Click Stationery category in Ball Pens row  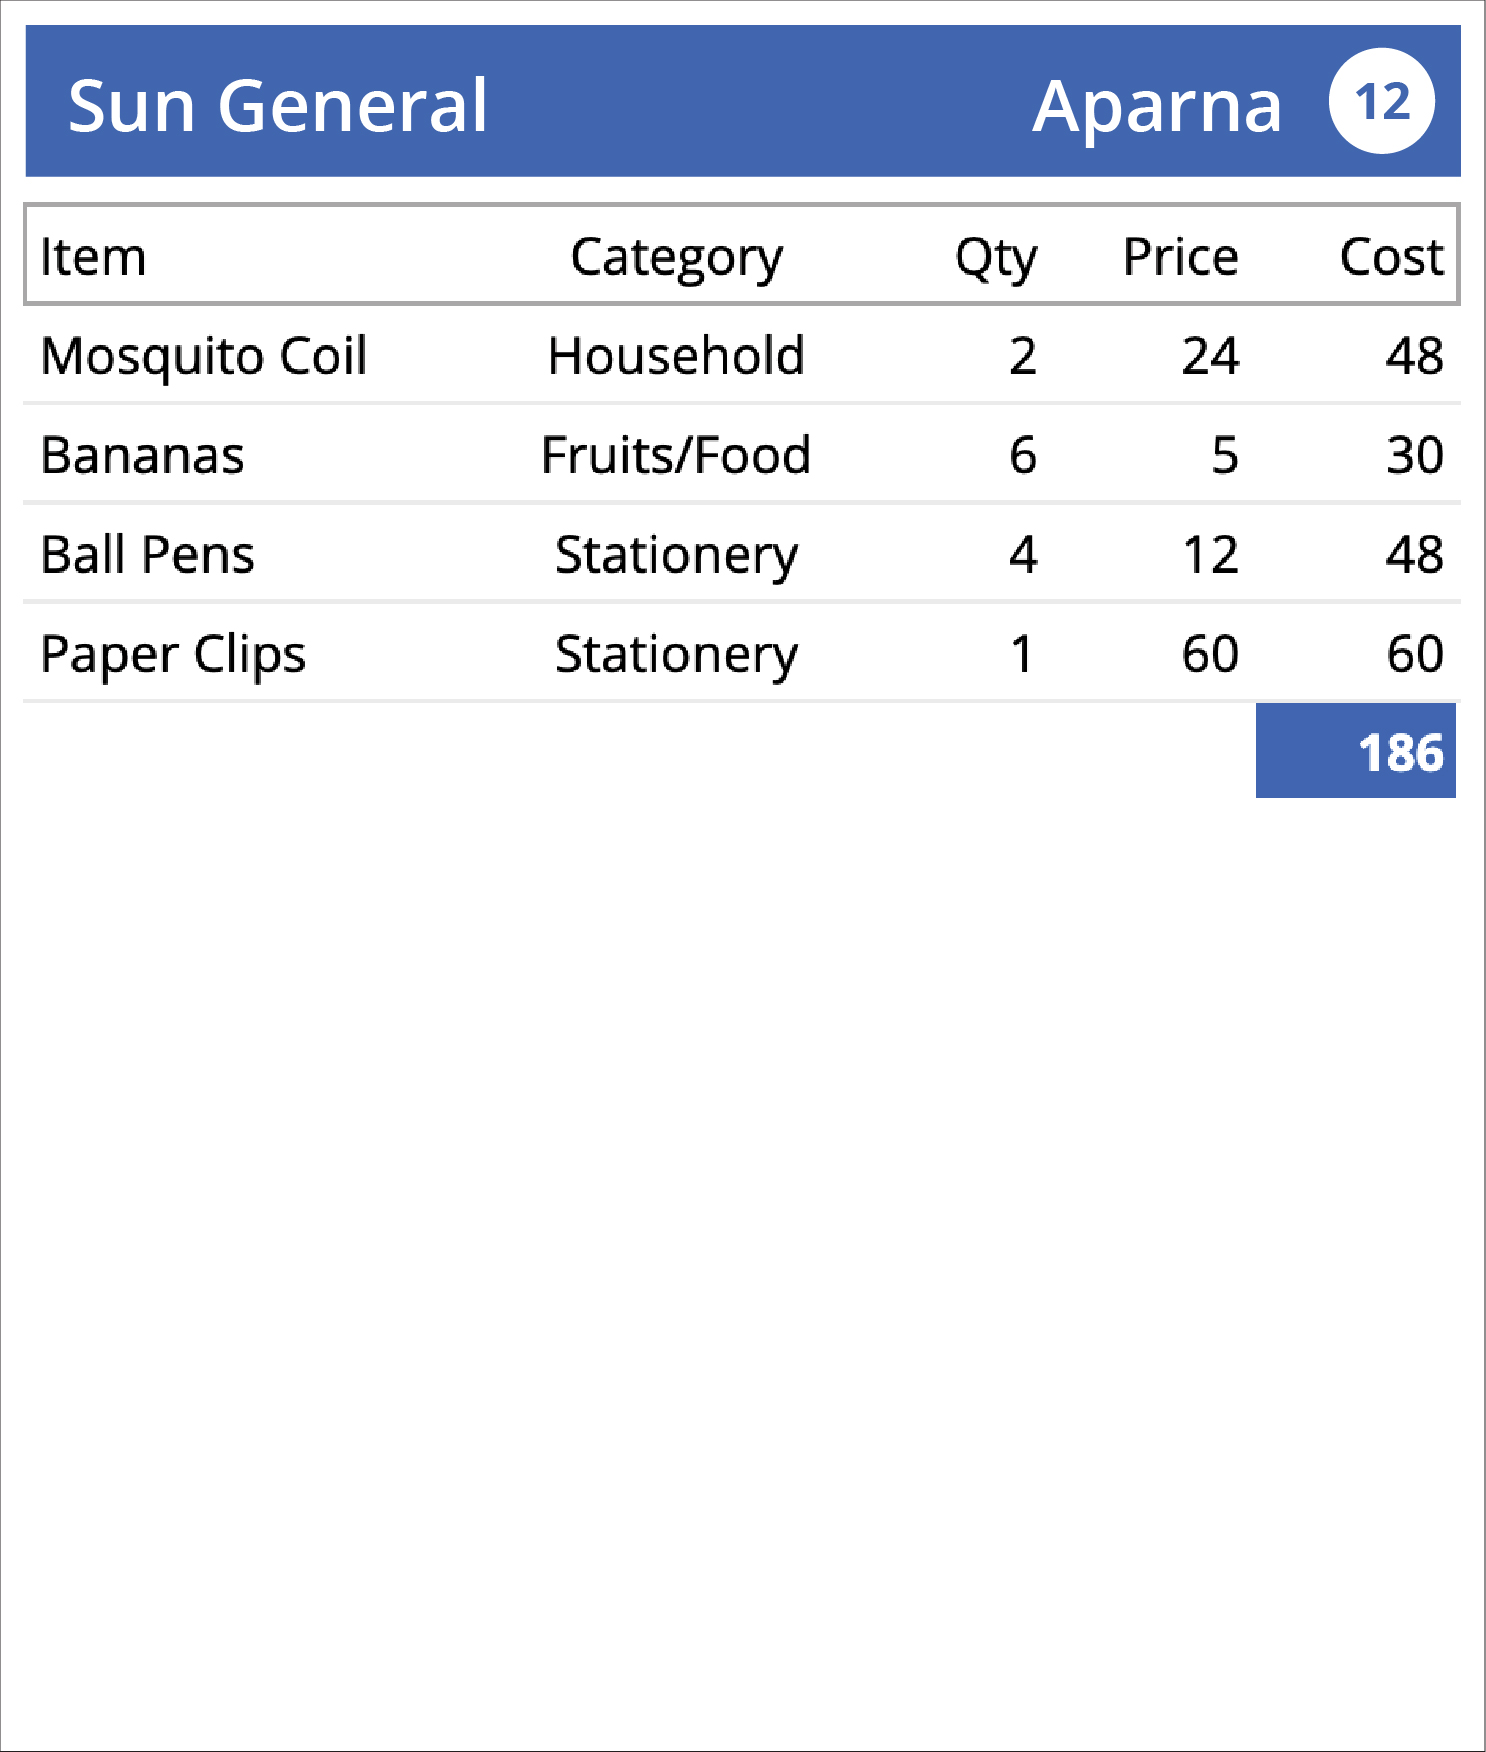click(676, 556)
